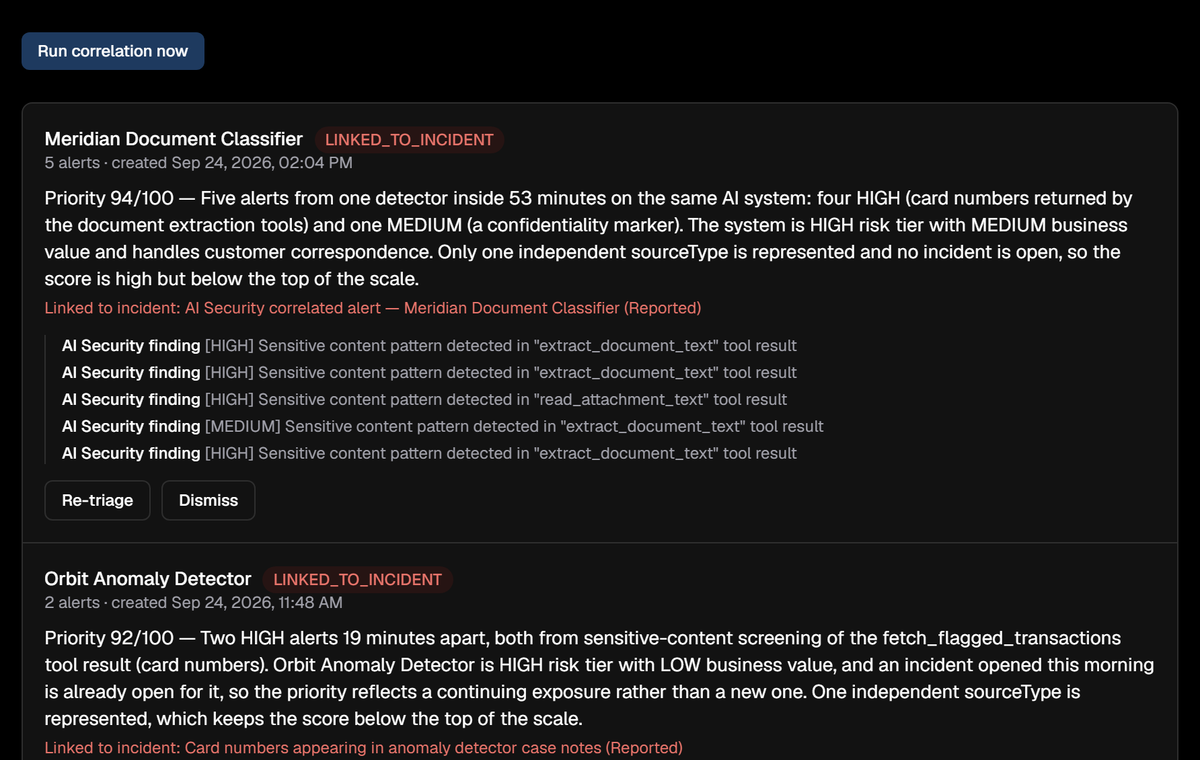Click the HIGH tag on read_attachment_text finding
Screen dimensions: 1200x760
(x=229, y=399)
